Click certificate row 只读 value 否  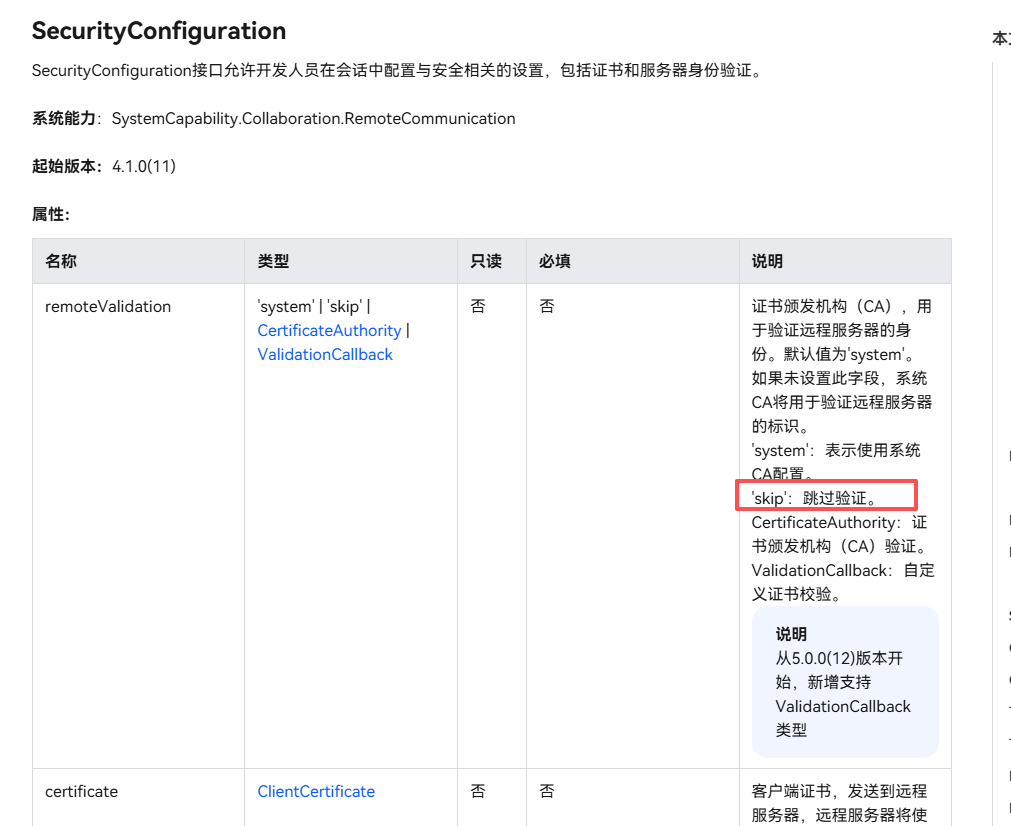pyautogui.click(x=478, y=791)
